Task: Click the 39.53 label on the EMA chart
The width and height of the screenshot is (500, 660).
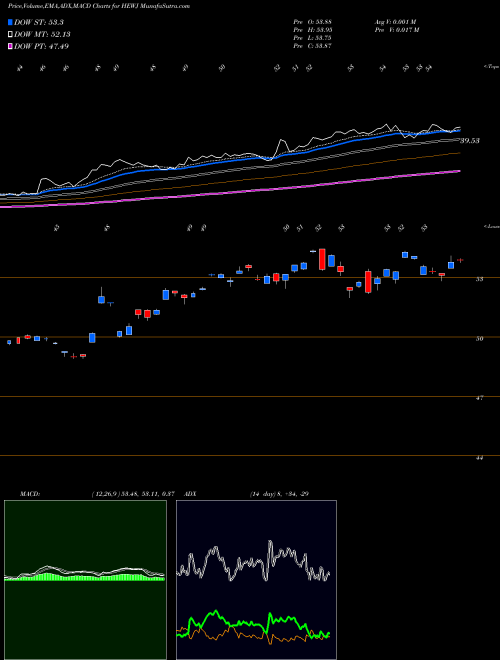Action: (470, 141)
